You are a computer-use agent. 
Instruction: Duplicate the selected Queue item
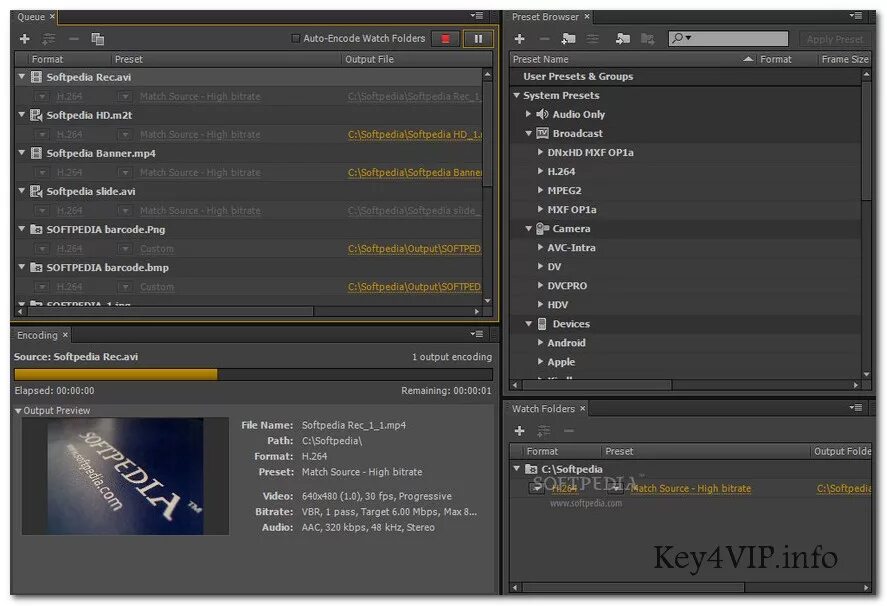point(97,38)
